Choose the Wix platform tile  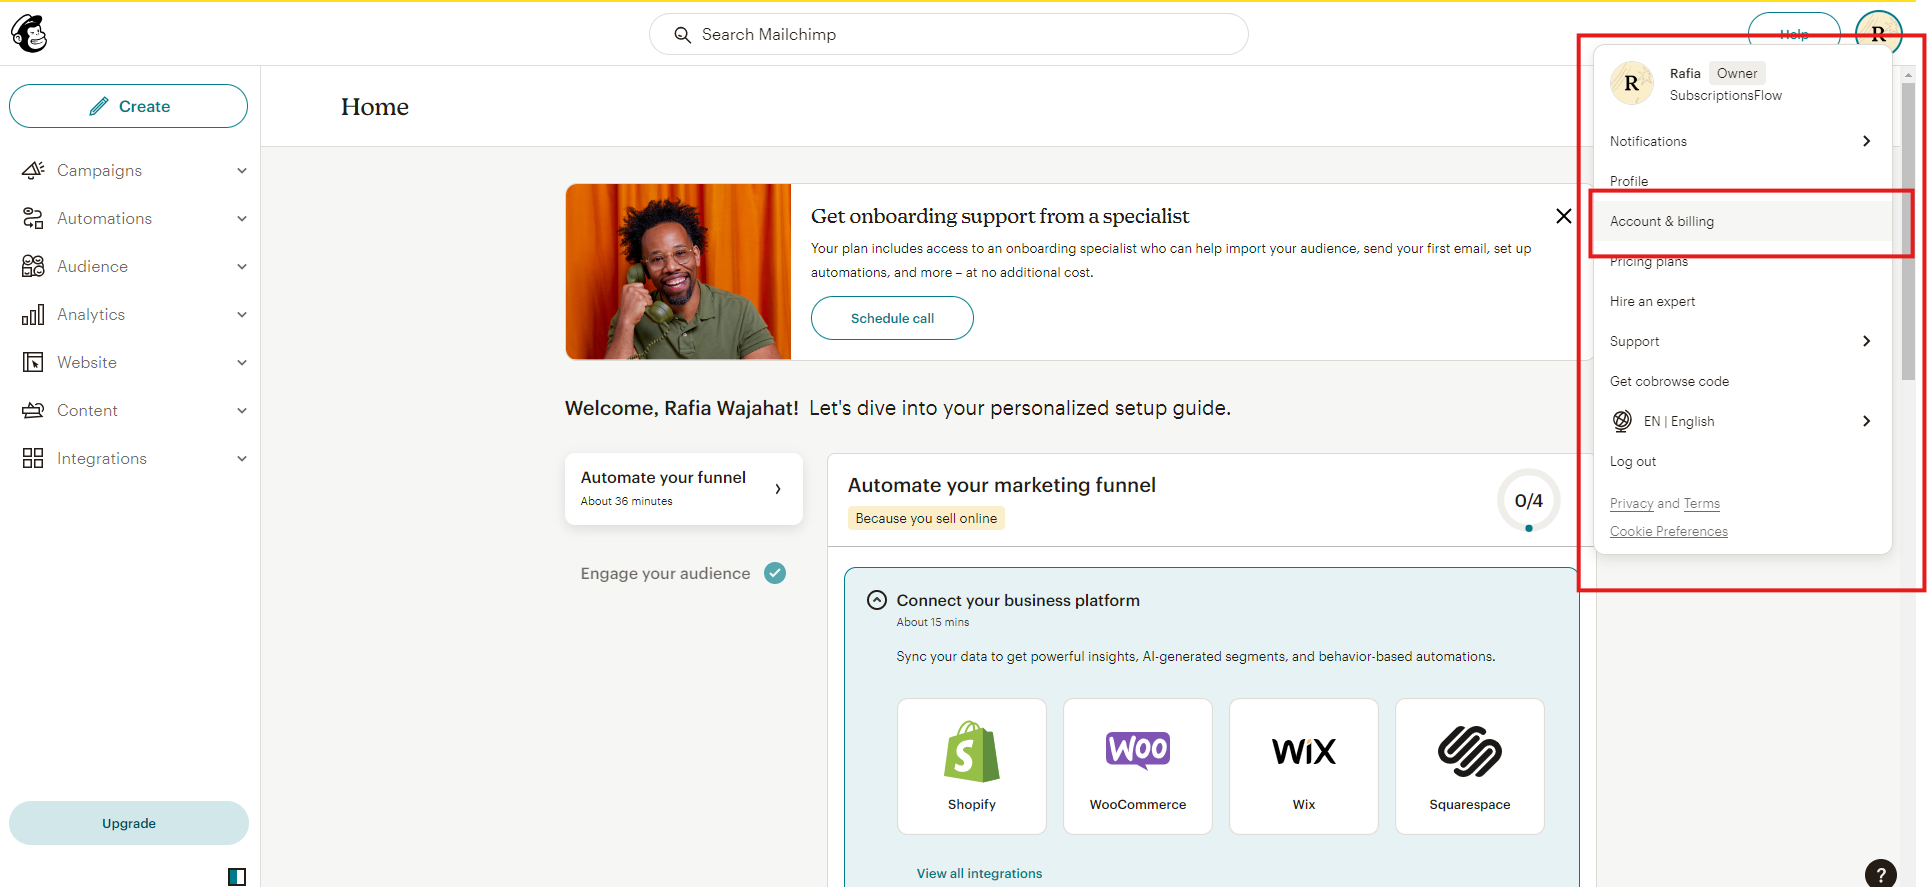1303,766
